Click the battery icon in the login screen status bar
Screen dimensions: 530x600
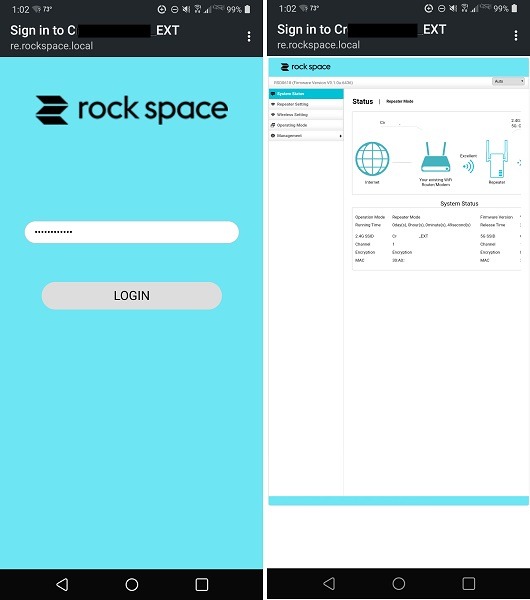[248, 9]
